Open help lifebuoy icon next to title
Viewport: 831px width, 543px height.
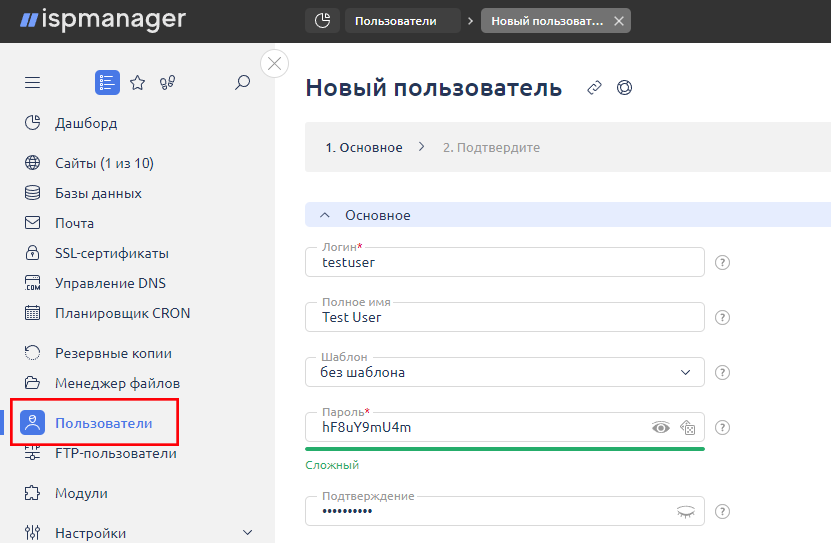[x=624, y=87]
